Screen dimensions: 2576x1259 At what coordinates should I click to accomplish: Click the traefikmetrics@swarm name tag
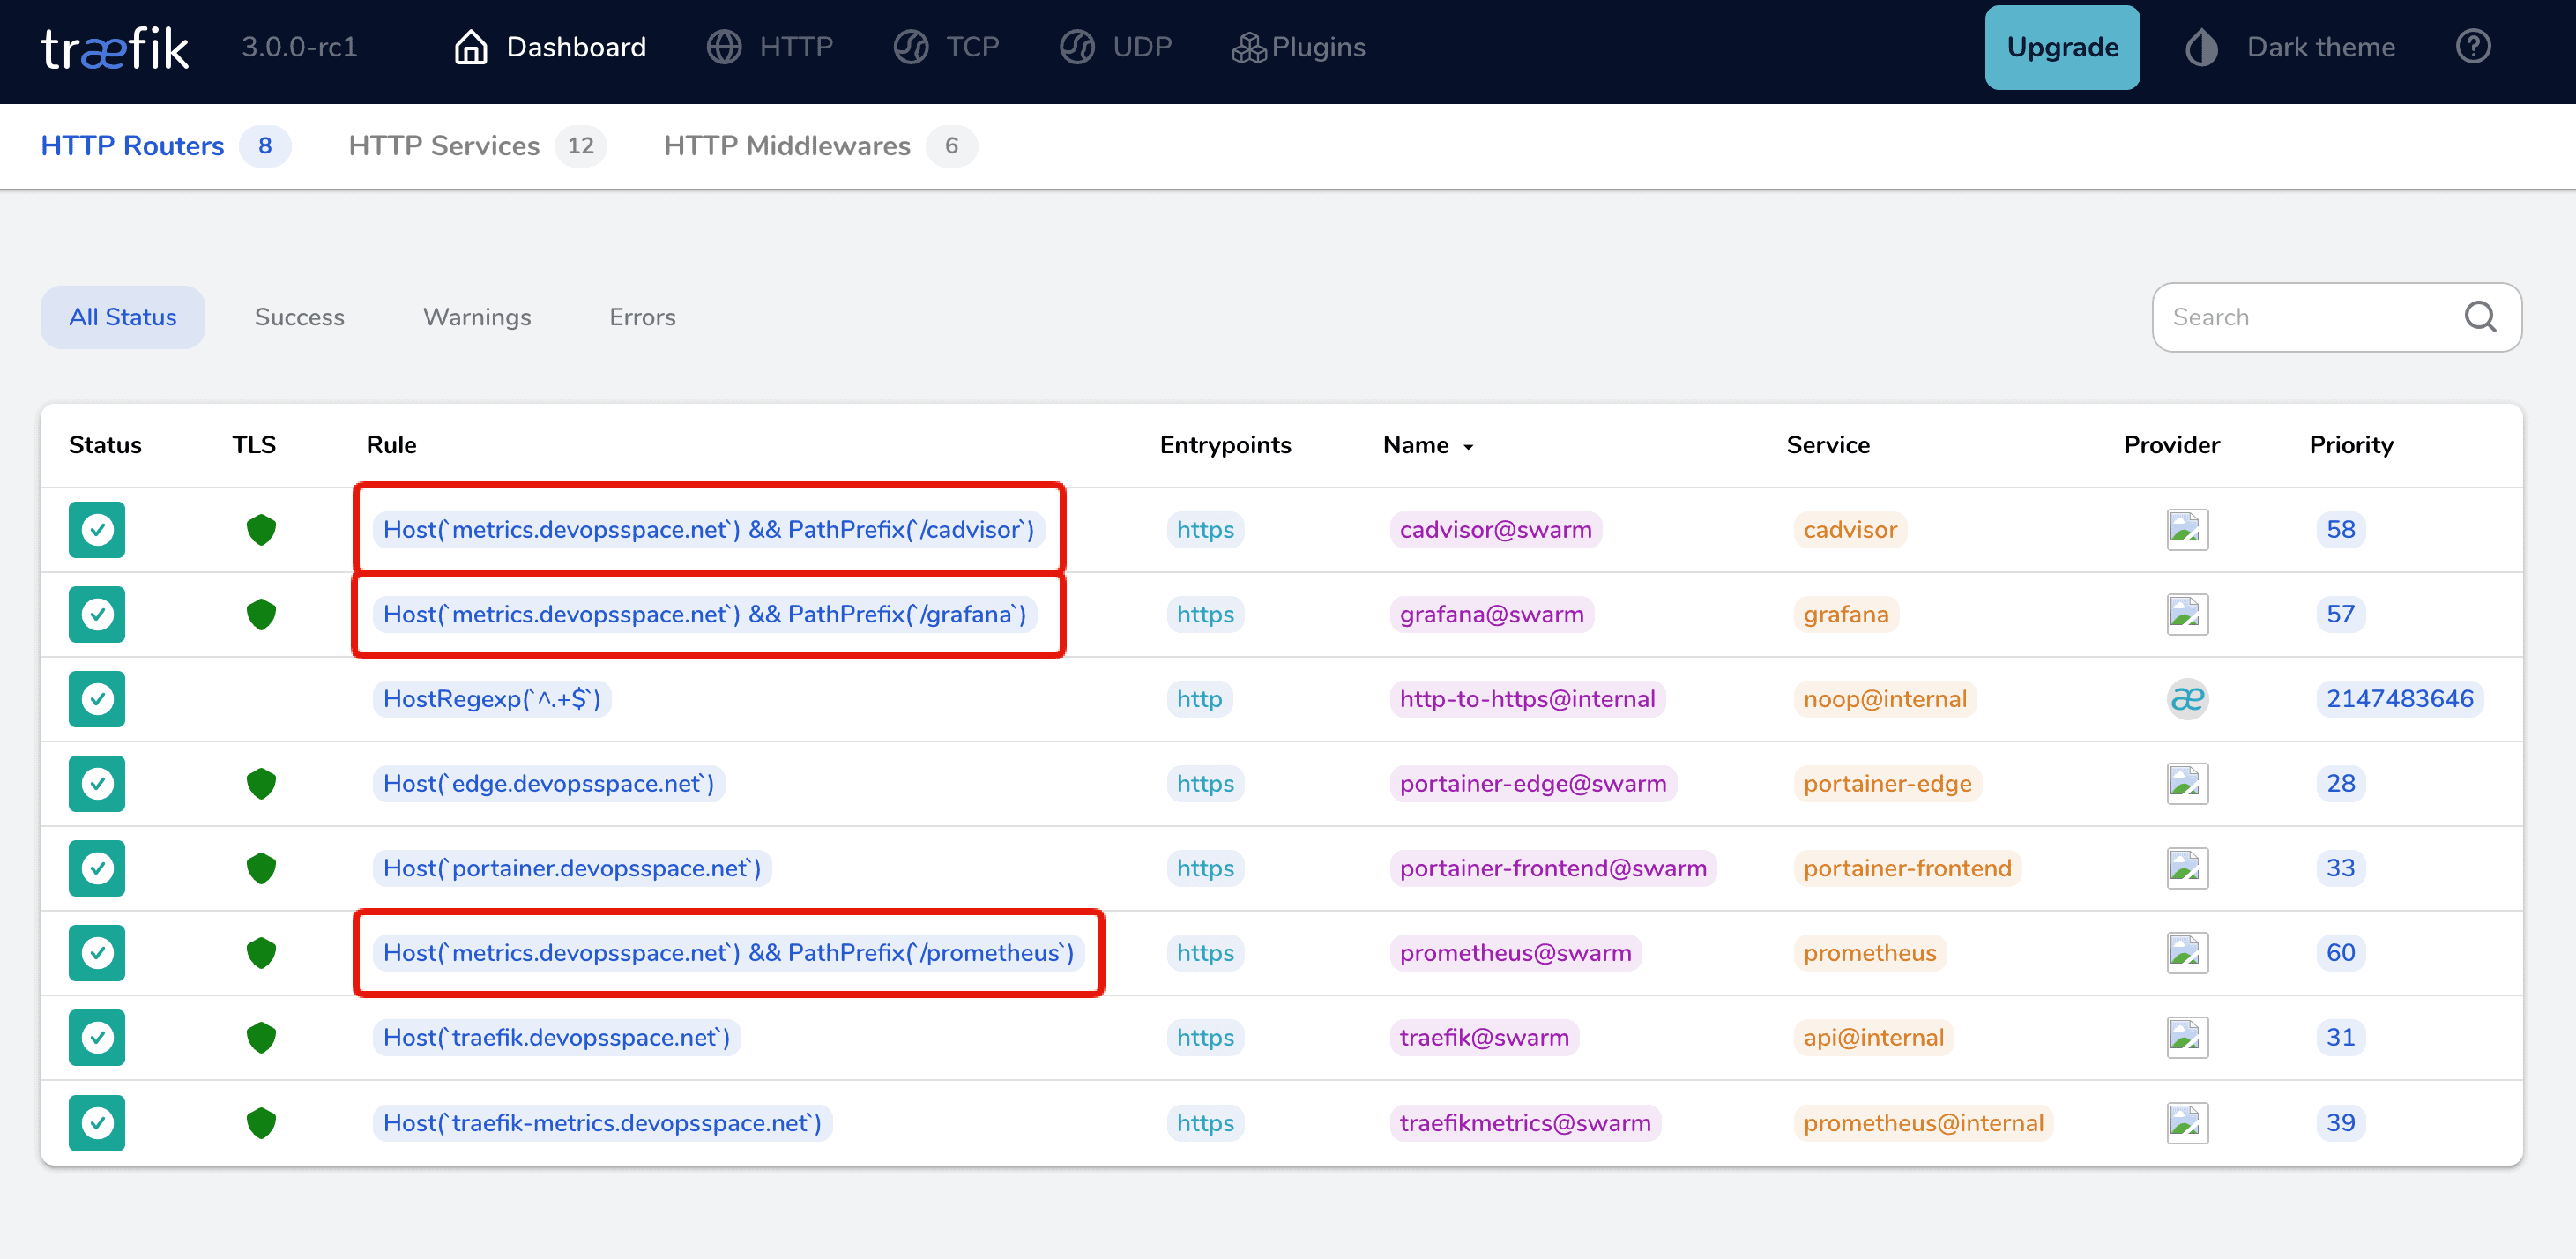click(x=1525, y=1123)
